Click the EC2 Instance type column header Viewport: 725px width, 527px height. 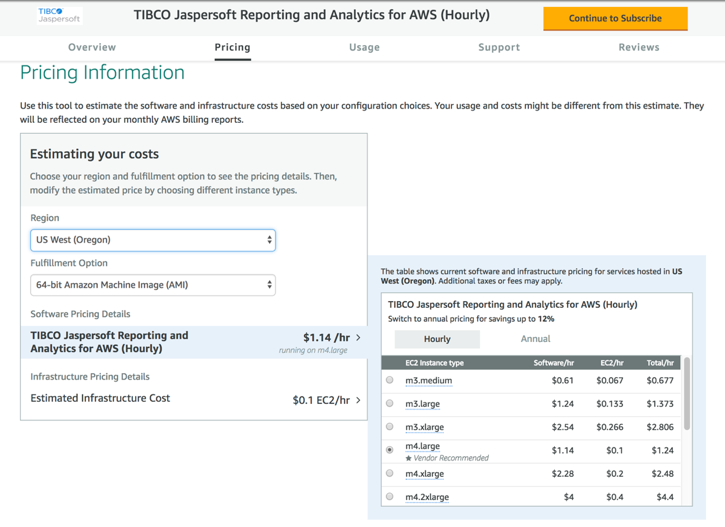point(434,363)
